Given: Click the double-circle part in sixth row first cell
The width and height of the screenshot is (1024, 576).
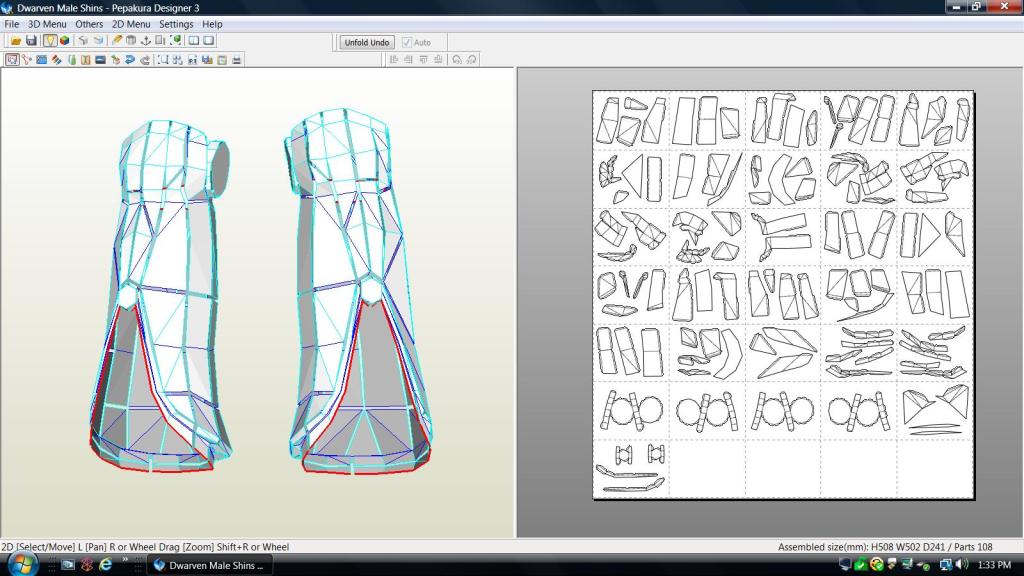Looking at the screenshot, I should pos(632,411).
